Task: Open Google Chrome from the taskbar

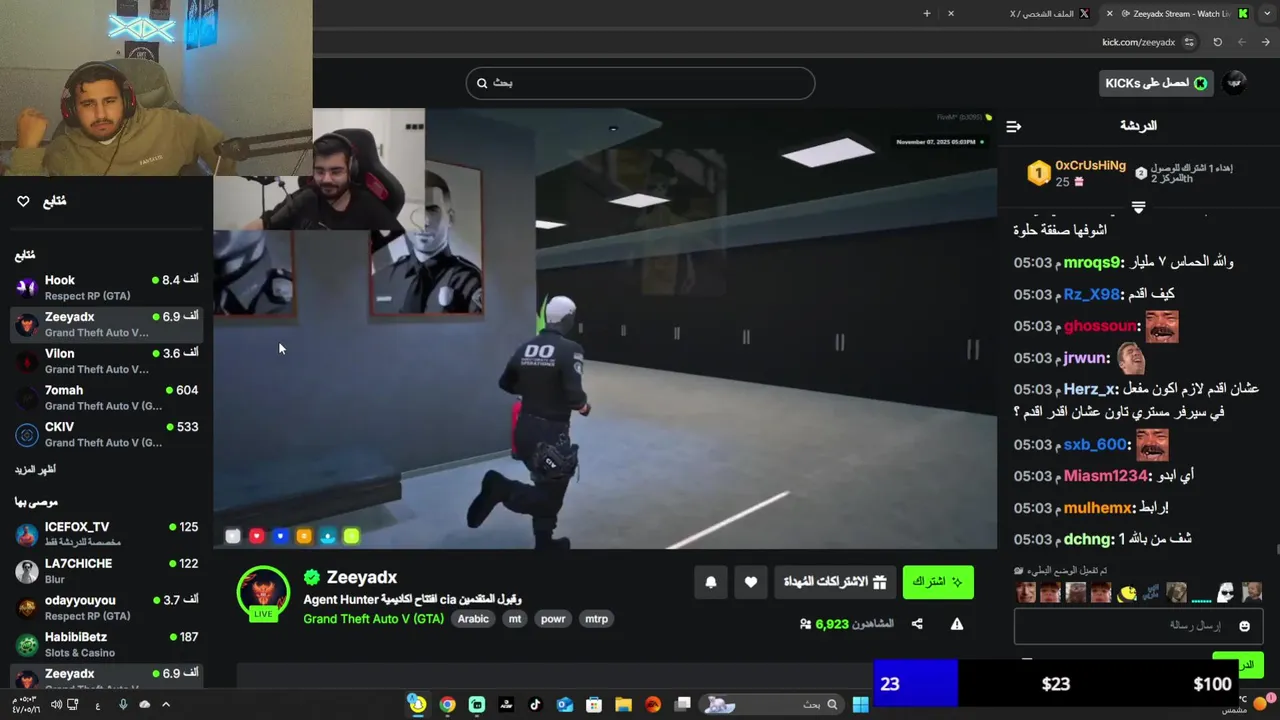Action: point(447,704)
